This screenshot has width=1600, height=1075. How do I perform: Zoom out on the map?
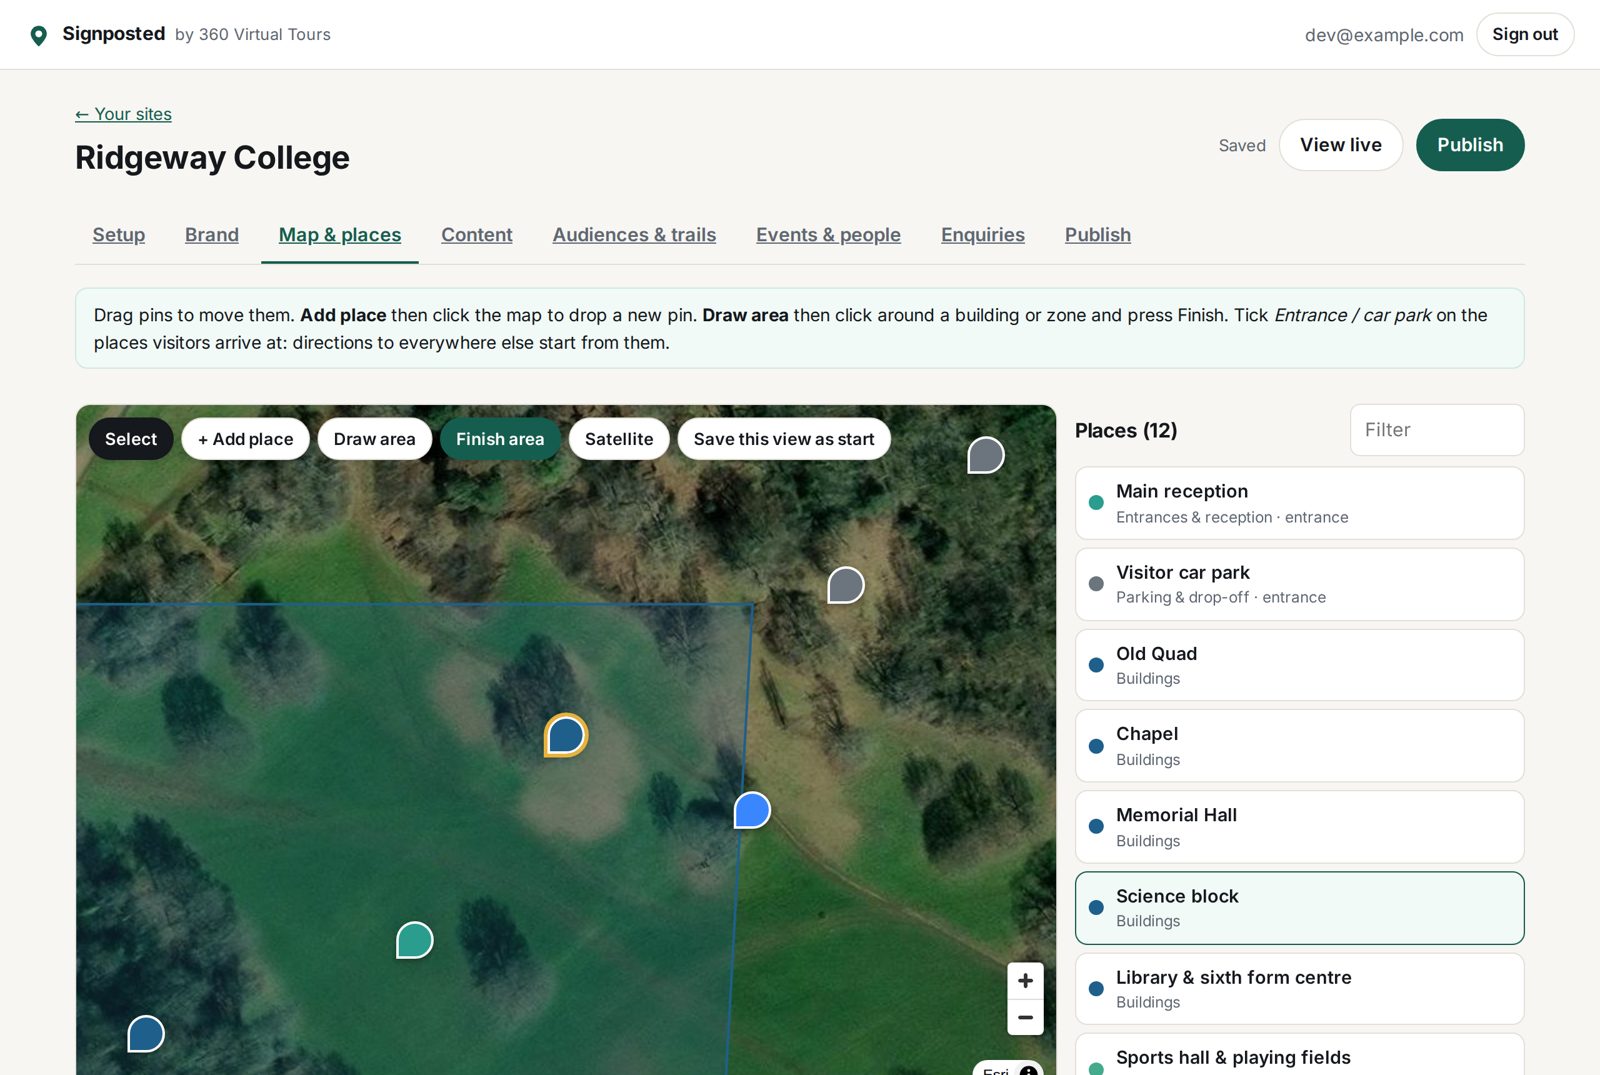point(1025,1017)
